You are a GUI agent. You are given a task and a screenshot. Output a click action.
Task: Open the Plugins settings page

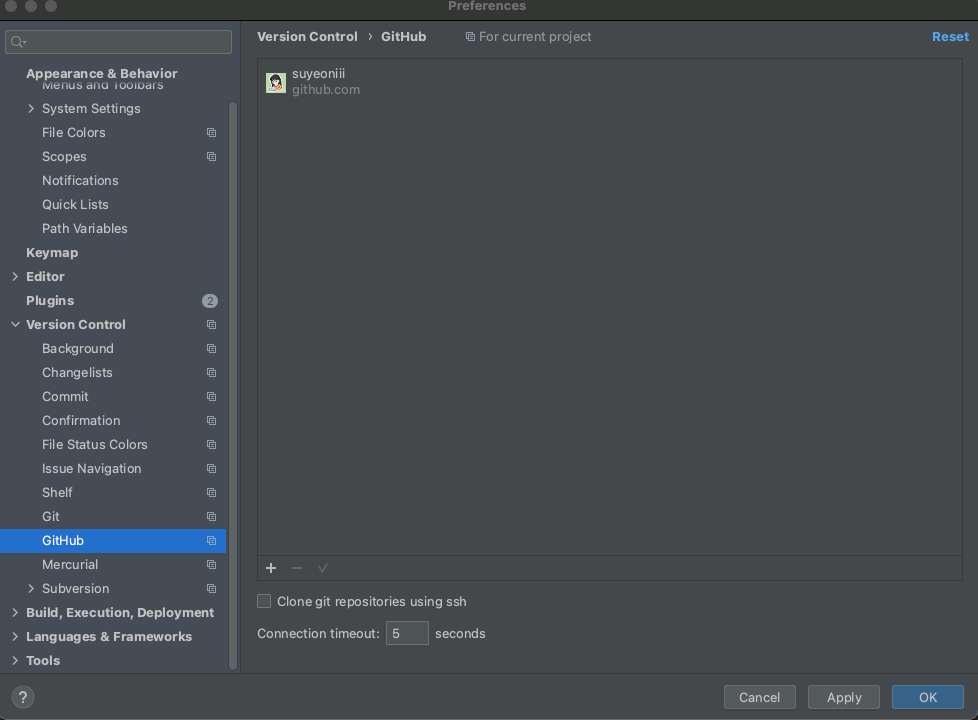coord(50,301)
